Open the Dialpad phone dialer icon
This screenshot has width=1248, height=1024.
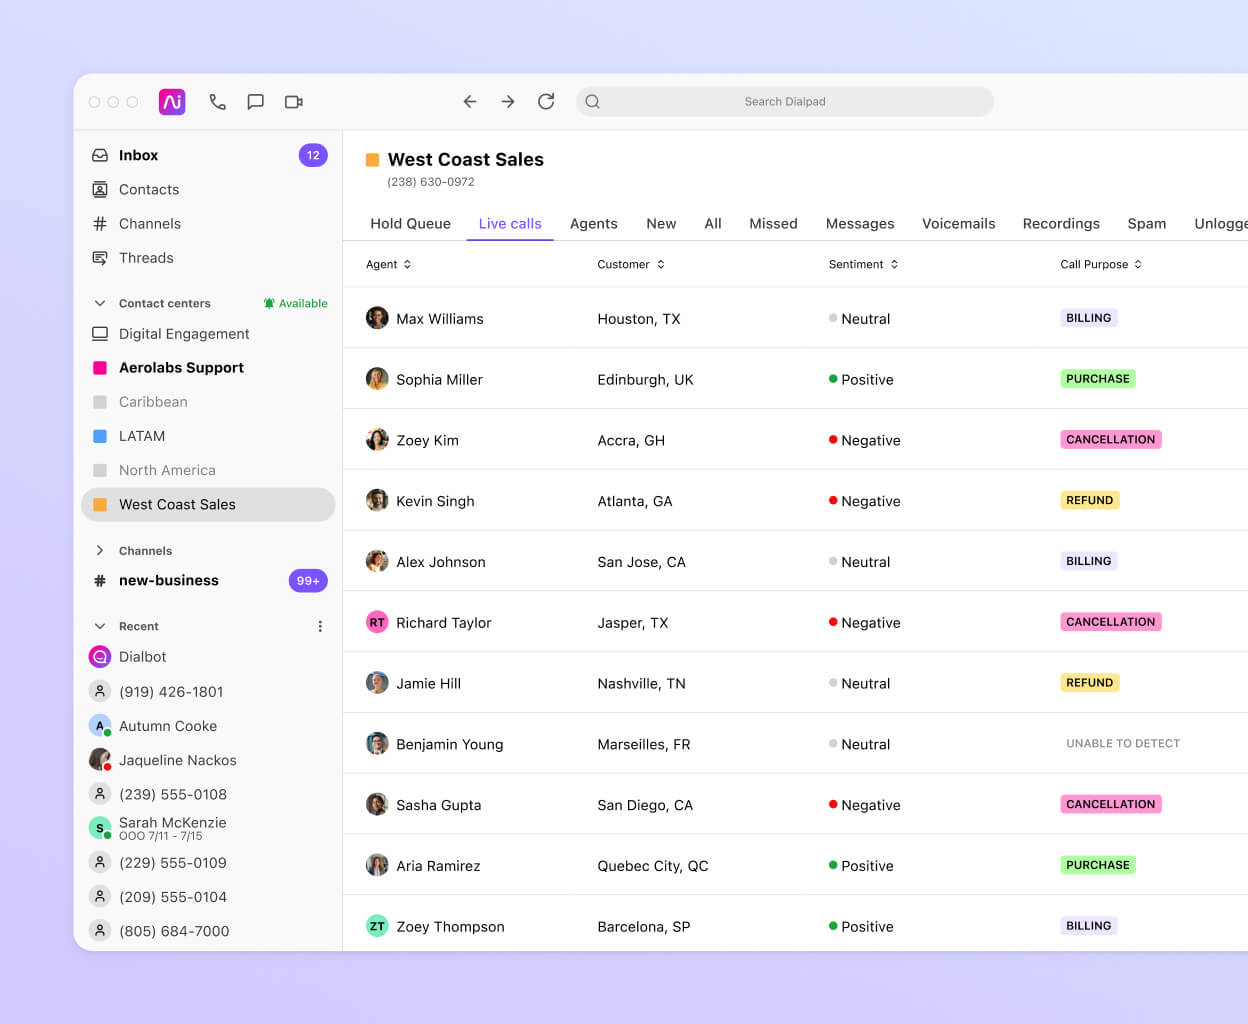[x=218, y=101]
